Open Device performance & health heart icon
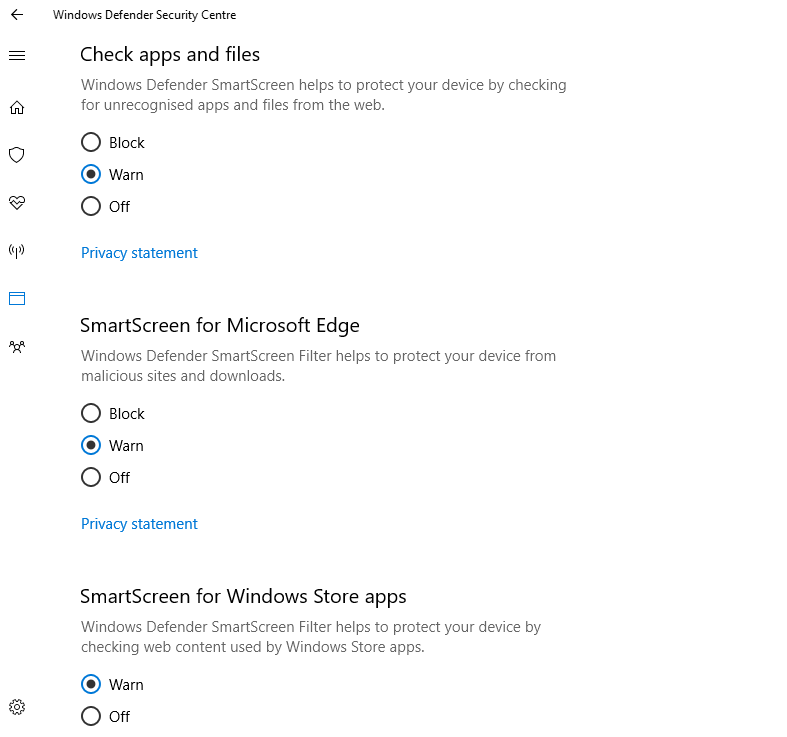Image resolution: width=787 pixels, height=737 pixels. click(x=17, y=203)
